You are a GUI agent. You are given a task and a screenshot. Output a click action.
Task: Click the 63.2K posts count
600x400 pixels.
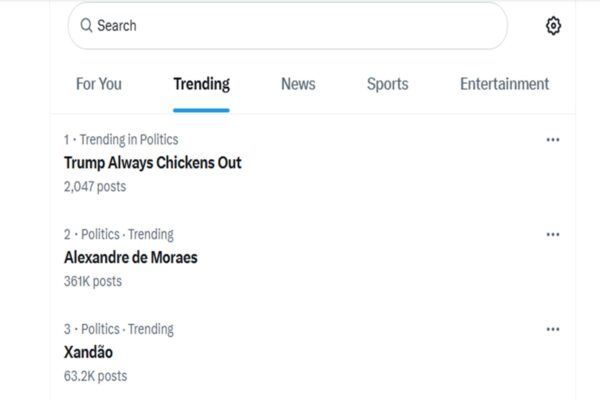[x=95, y=376]
